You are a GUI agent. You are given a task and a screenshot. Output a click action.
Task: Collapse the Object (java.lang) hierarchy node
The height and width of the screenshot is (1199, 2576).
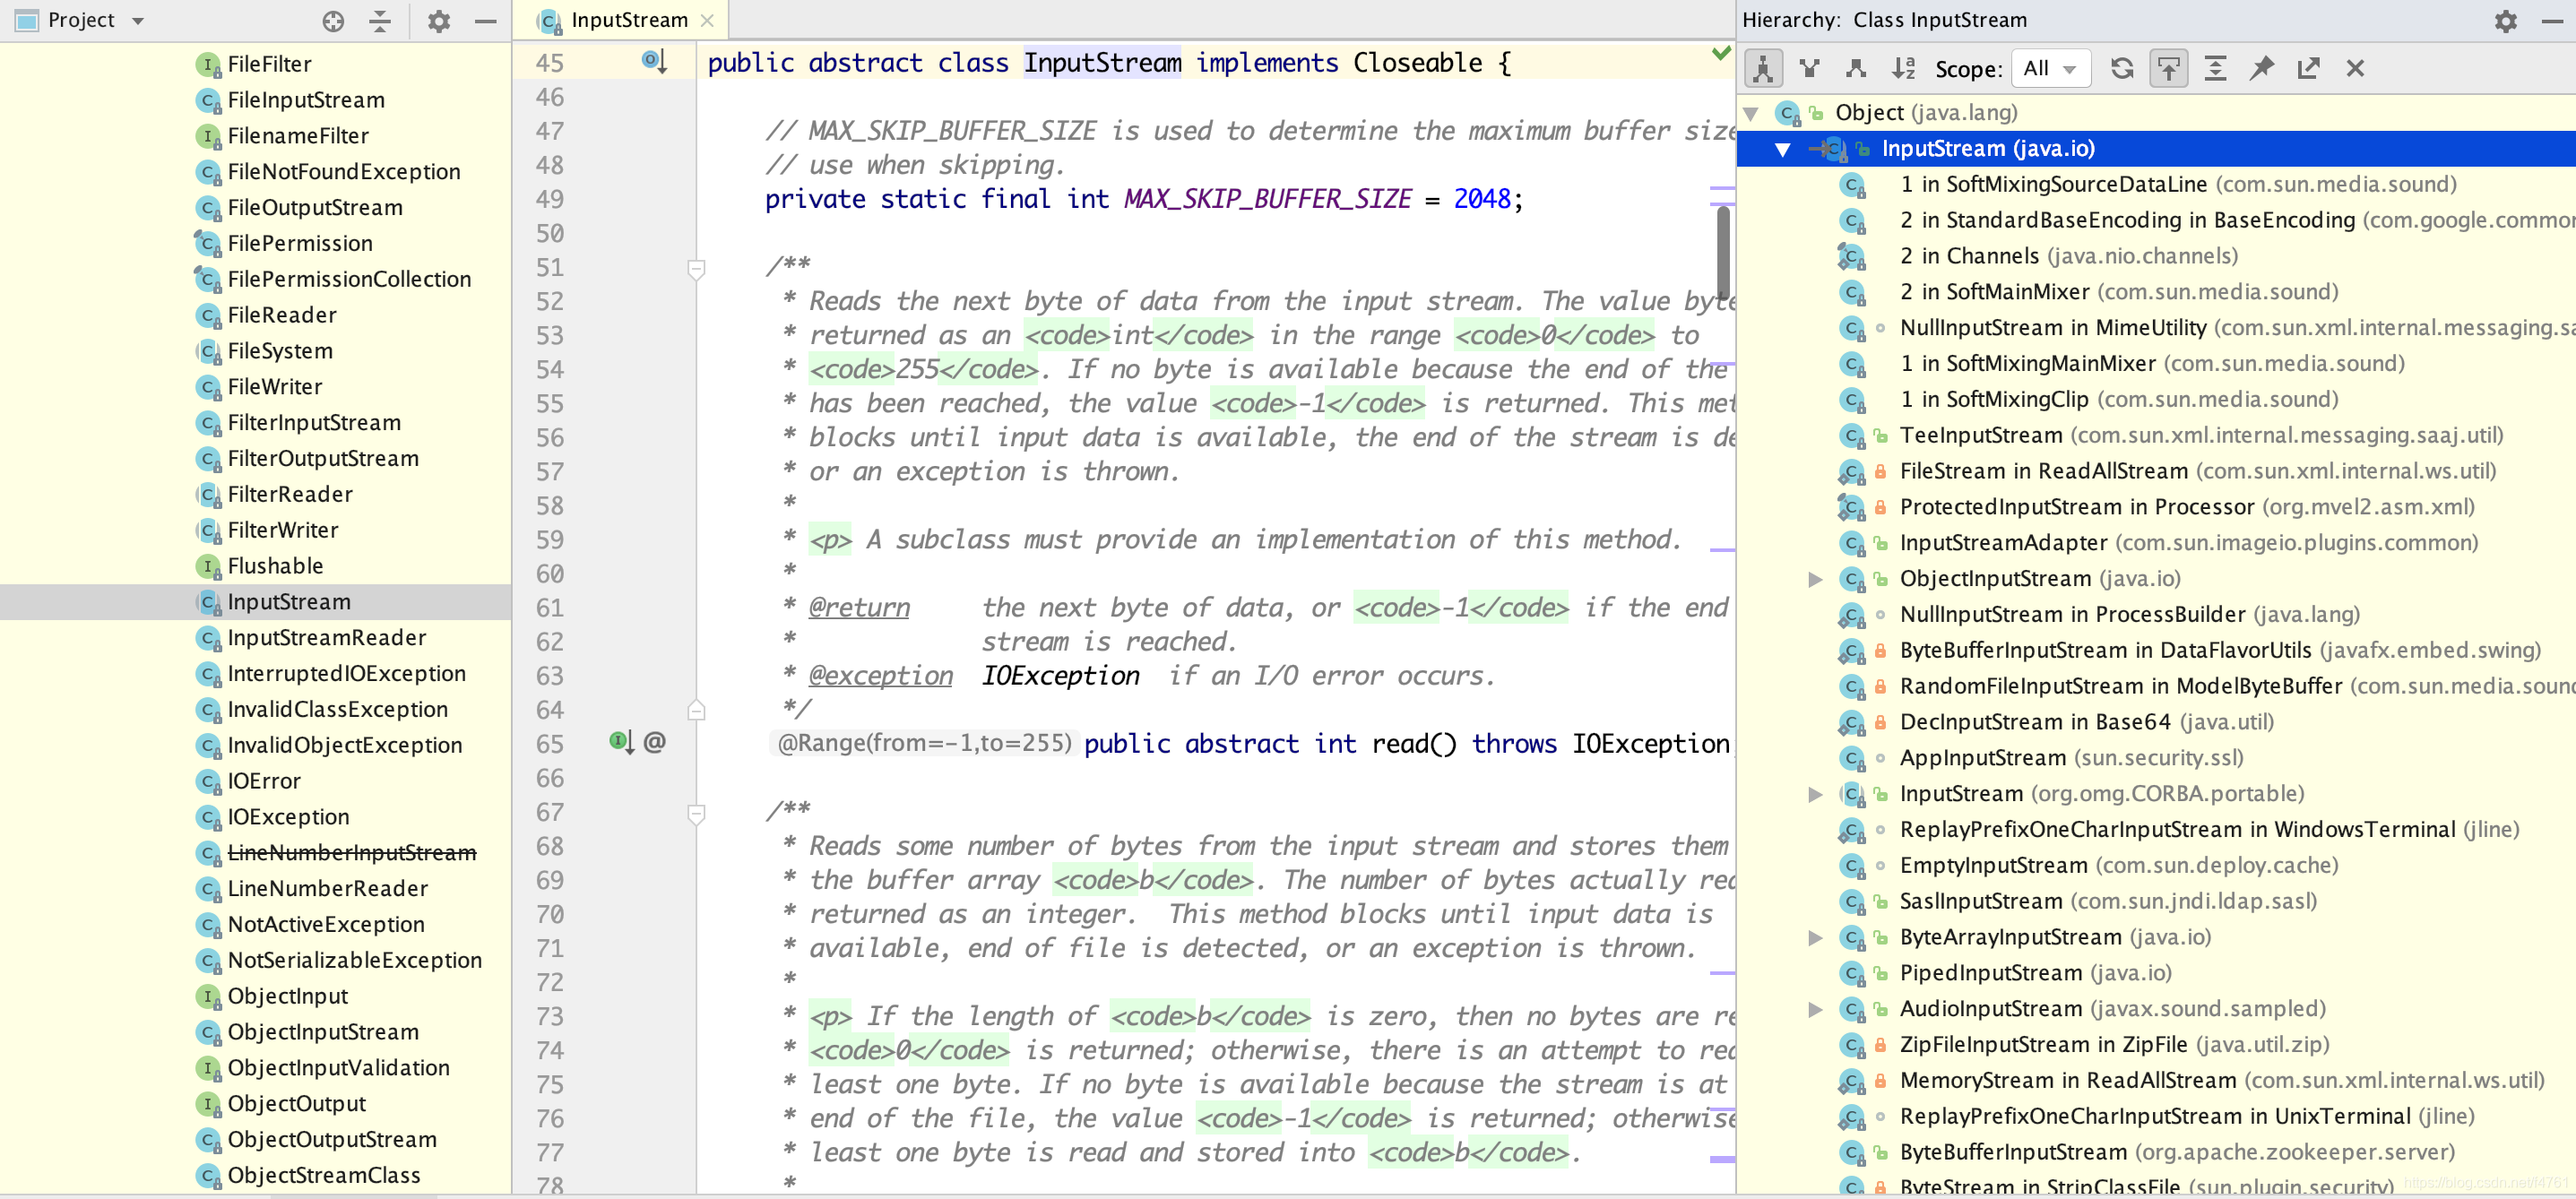(1752, 113)
